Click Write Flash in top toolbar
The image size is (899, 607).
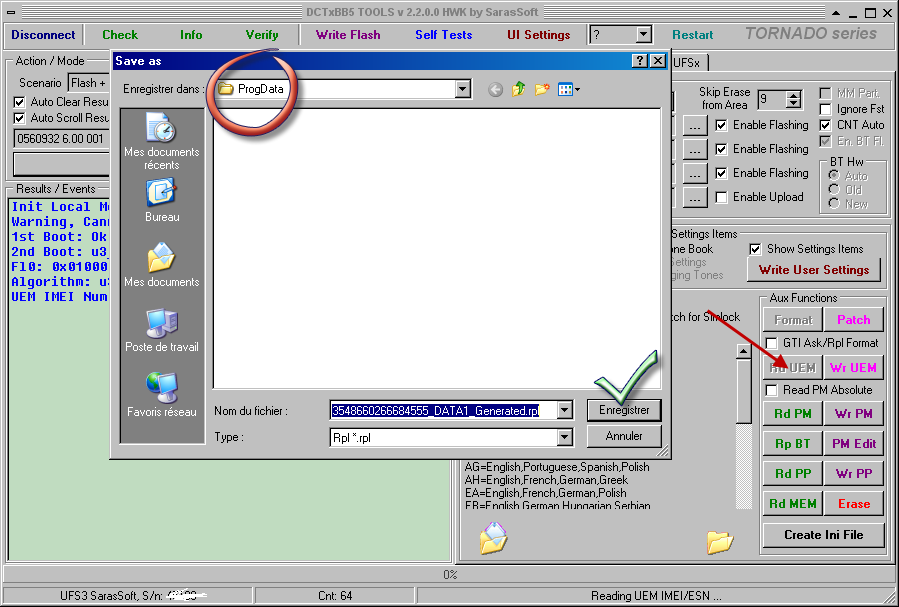coord(348,35)
